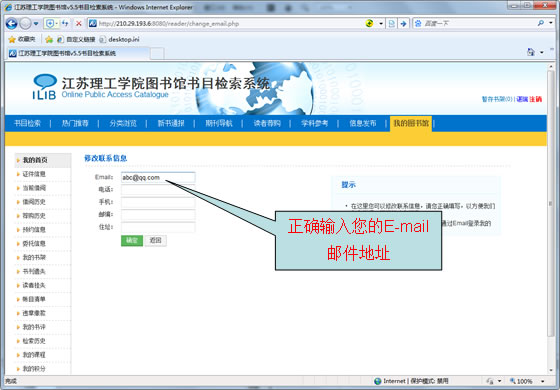Open the Home button dropdown arrow

pyautogui.click(x=542, y=52)
